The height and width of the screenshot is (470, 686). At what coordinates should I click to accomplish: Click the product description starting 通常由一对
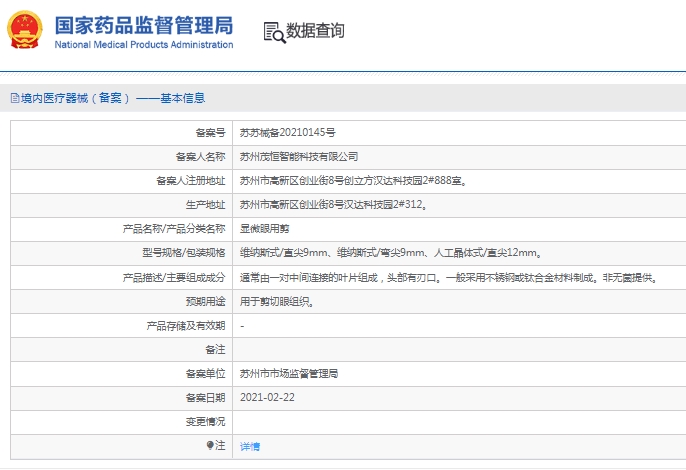[449, 277]
